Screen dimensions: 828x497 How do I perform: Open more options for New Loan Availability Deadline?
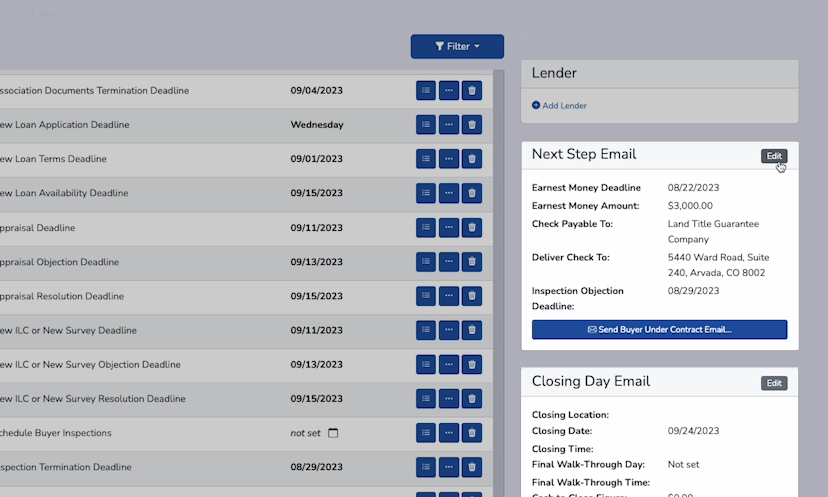point(449,193)
